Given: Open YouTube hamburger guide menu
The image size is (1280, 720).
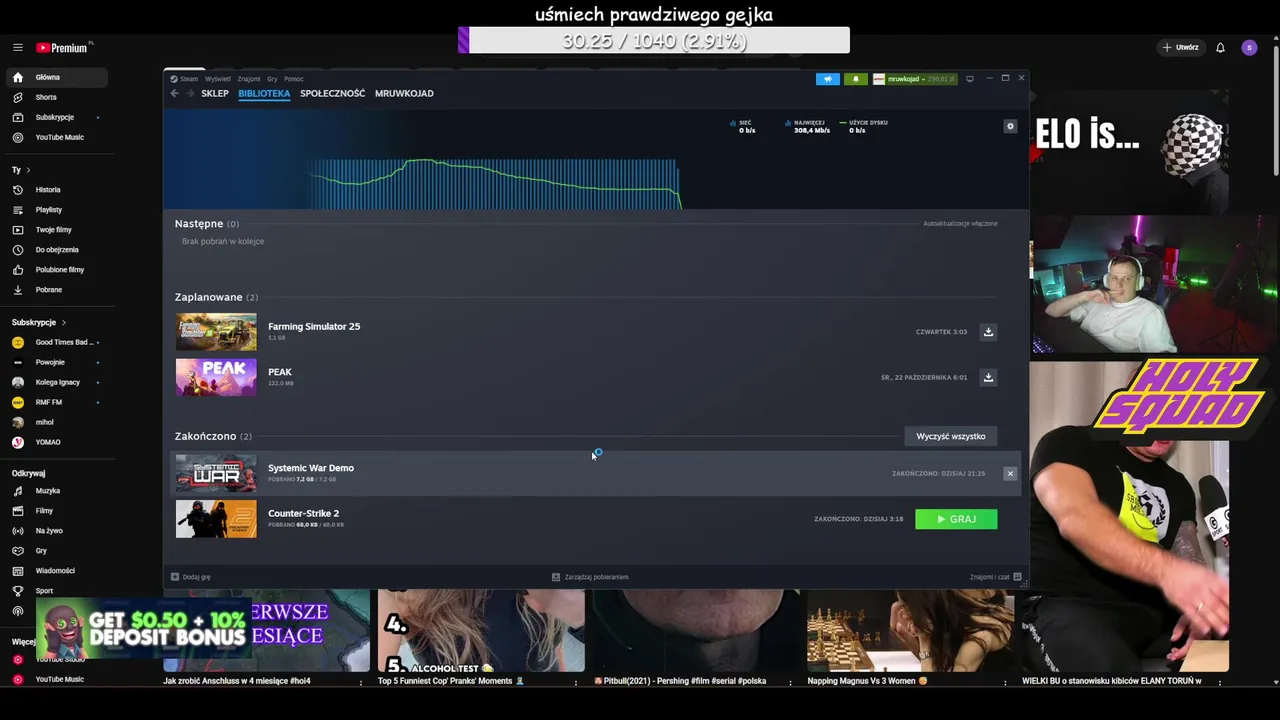Looking at the screenshot, I should 18,47.
